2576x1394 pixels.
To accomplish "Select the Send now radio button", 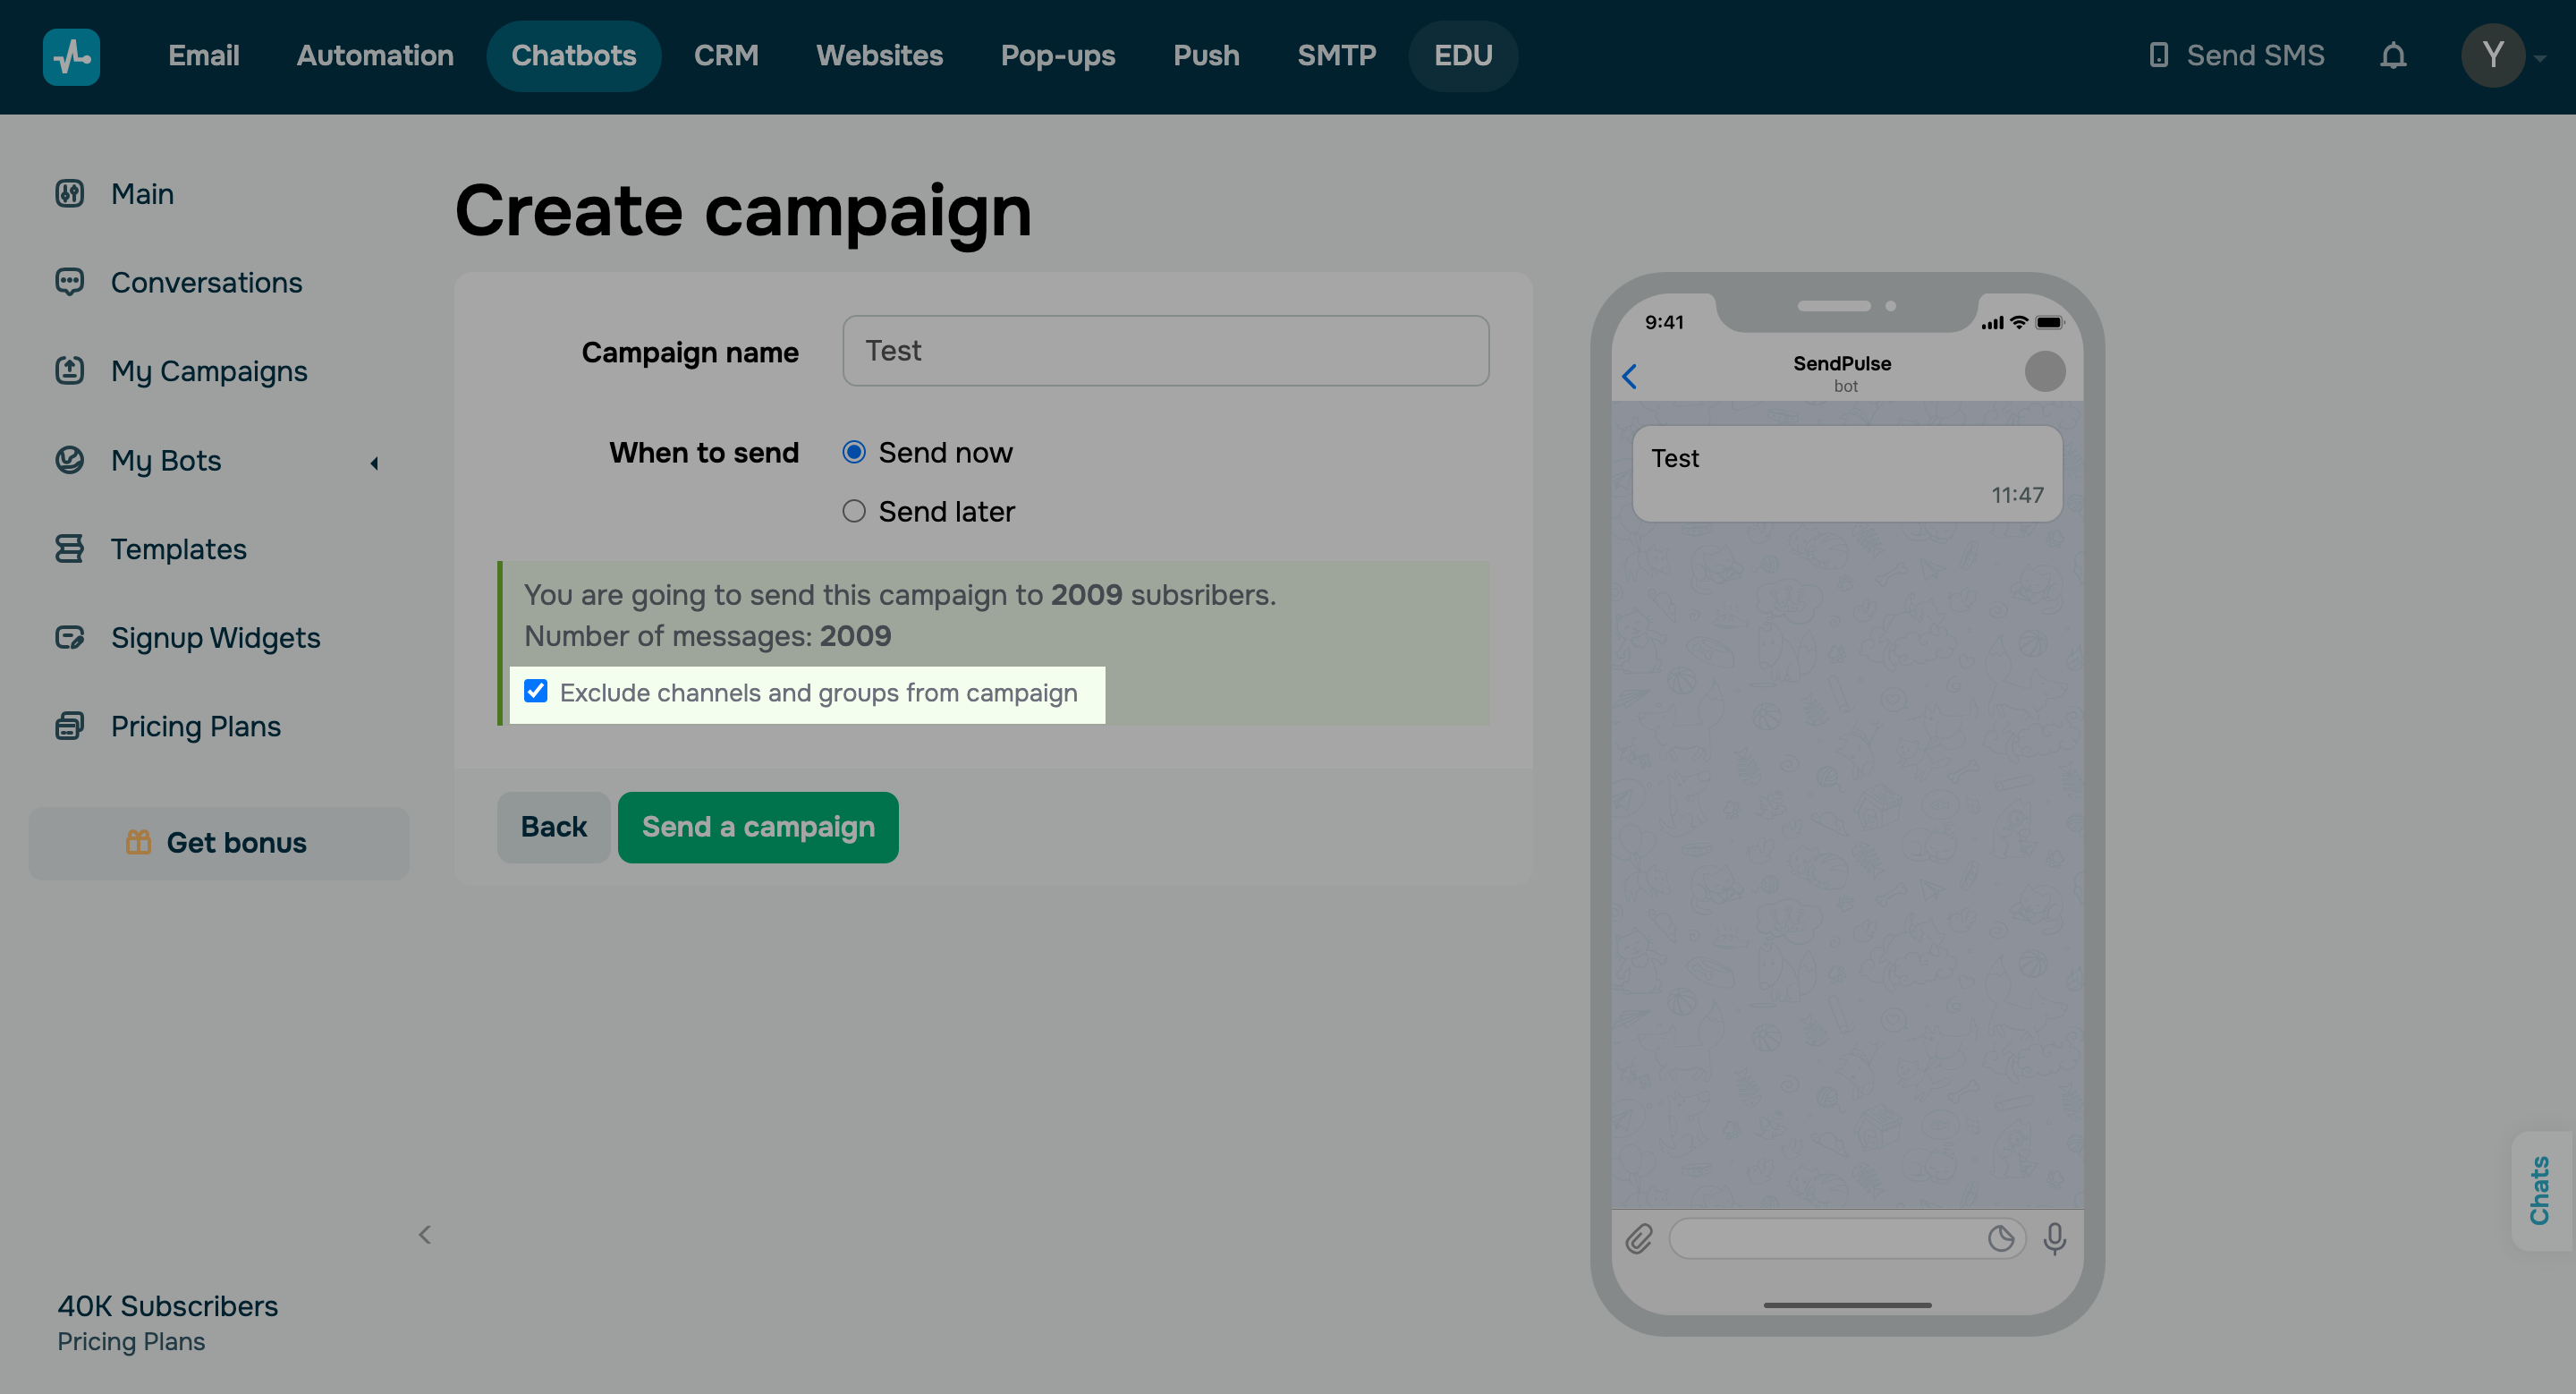I will click(854, 452).
